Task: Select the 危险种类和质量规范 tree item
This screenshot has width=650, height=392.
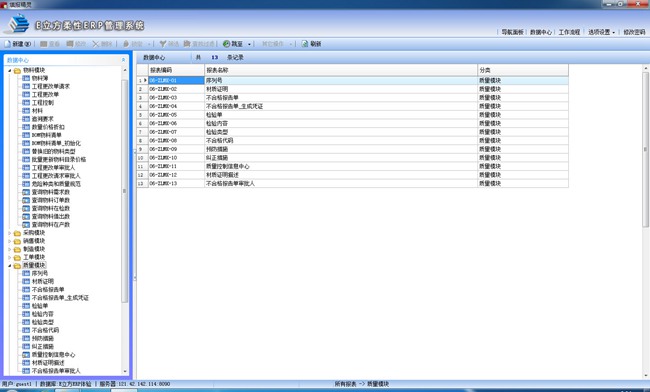Action: tap(56, 184)
